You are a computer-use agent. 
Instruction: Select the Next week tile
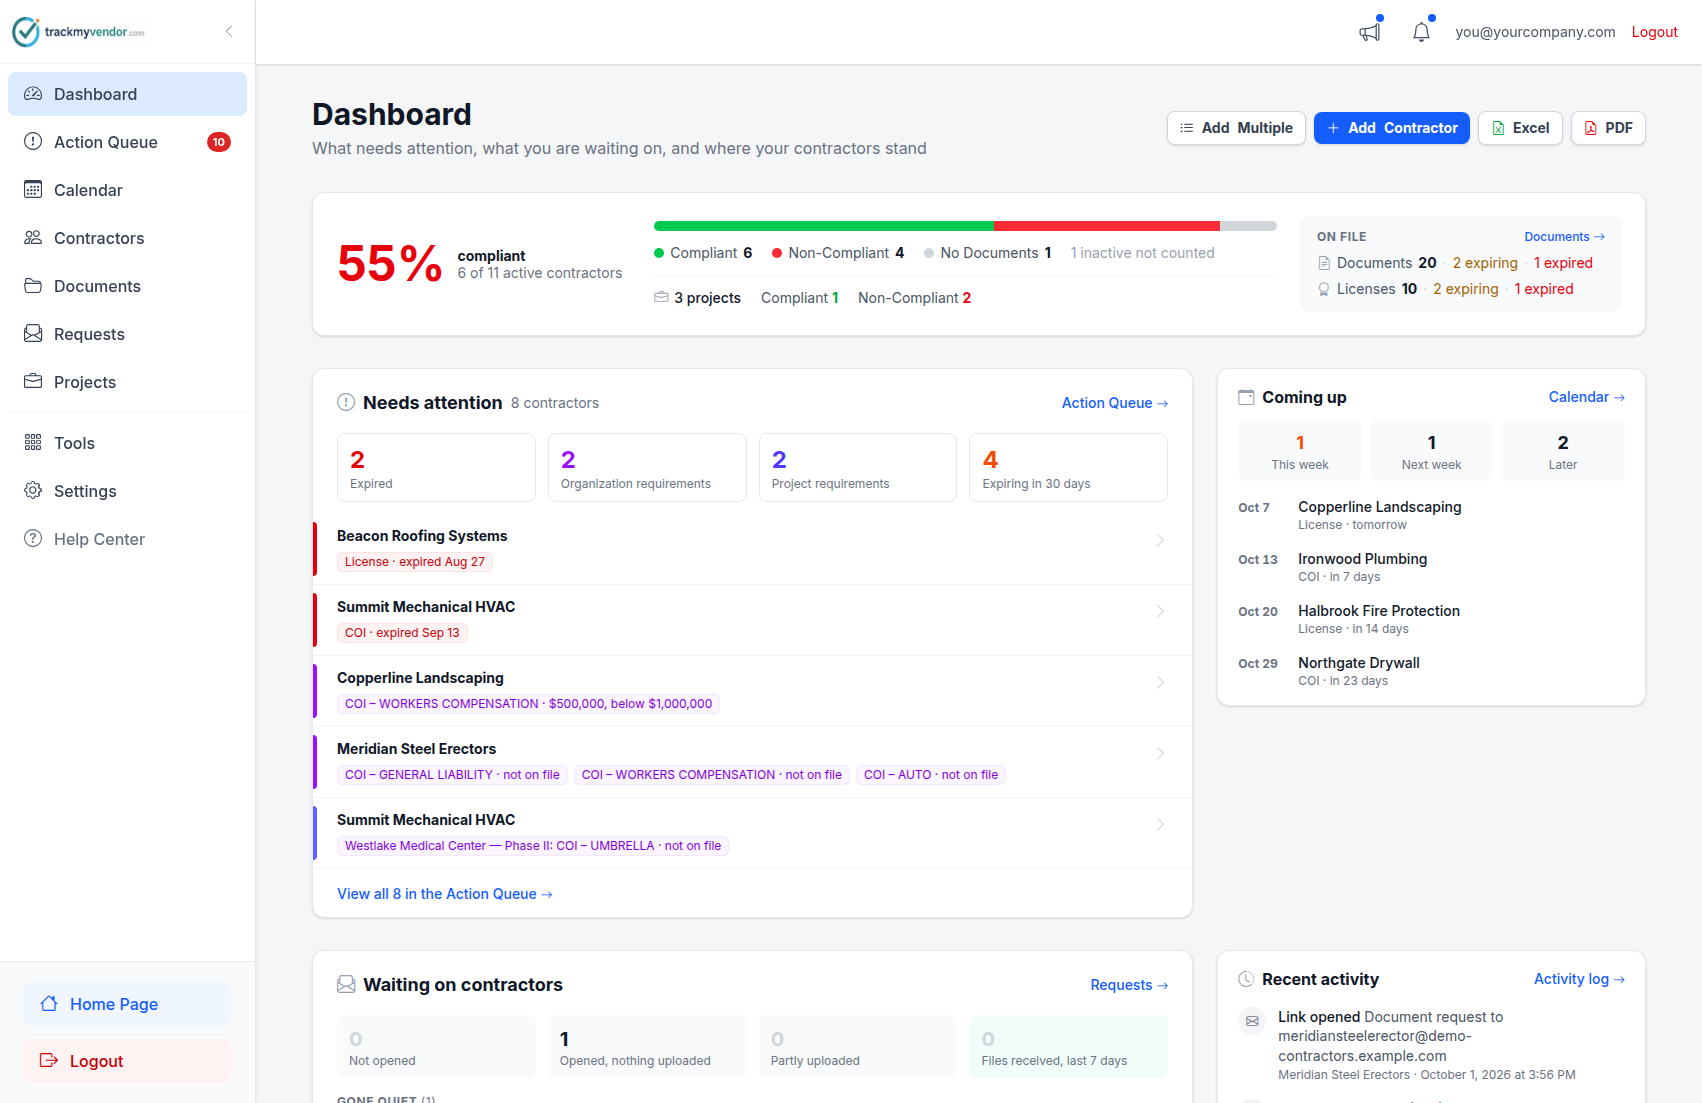[x=1431, y=451]
